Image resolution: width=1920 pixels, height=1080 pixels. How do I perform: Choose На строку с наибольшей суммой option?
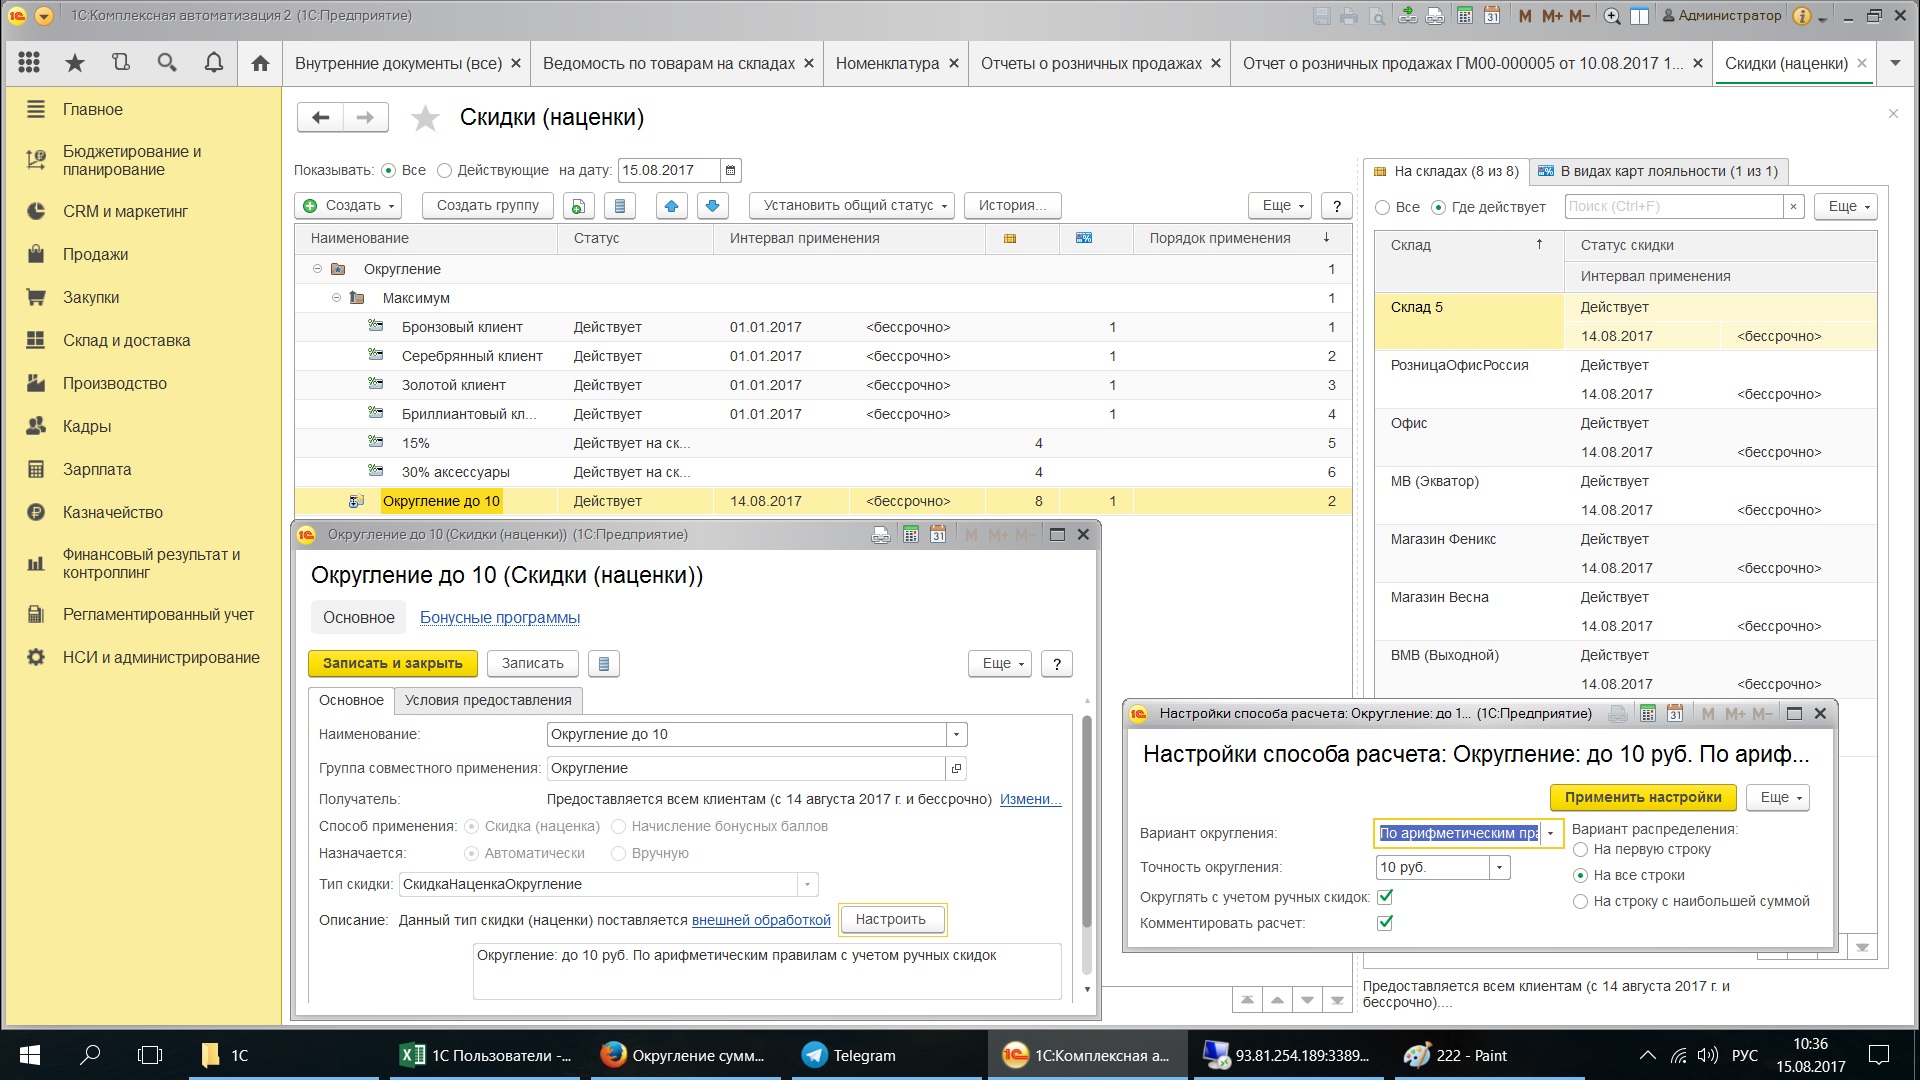click(1580, 901)
